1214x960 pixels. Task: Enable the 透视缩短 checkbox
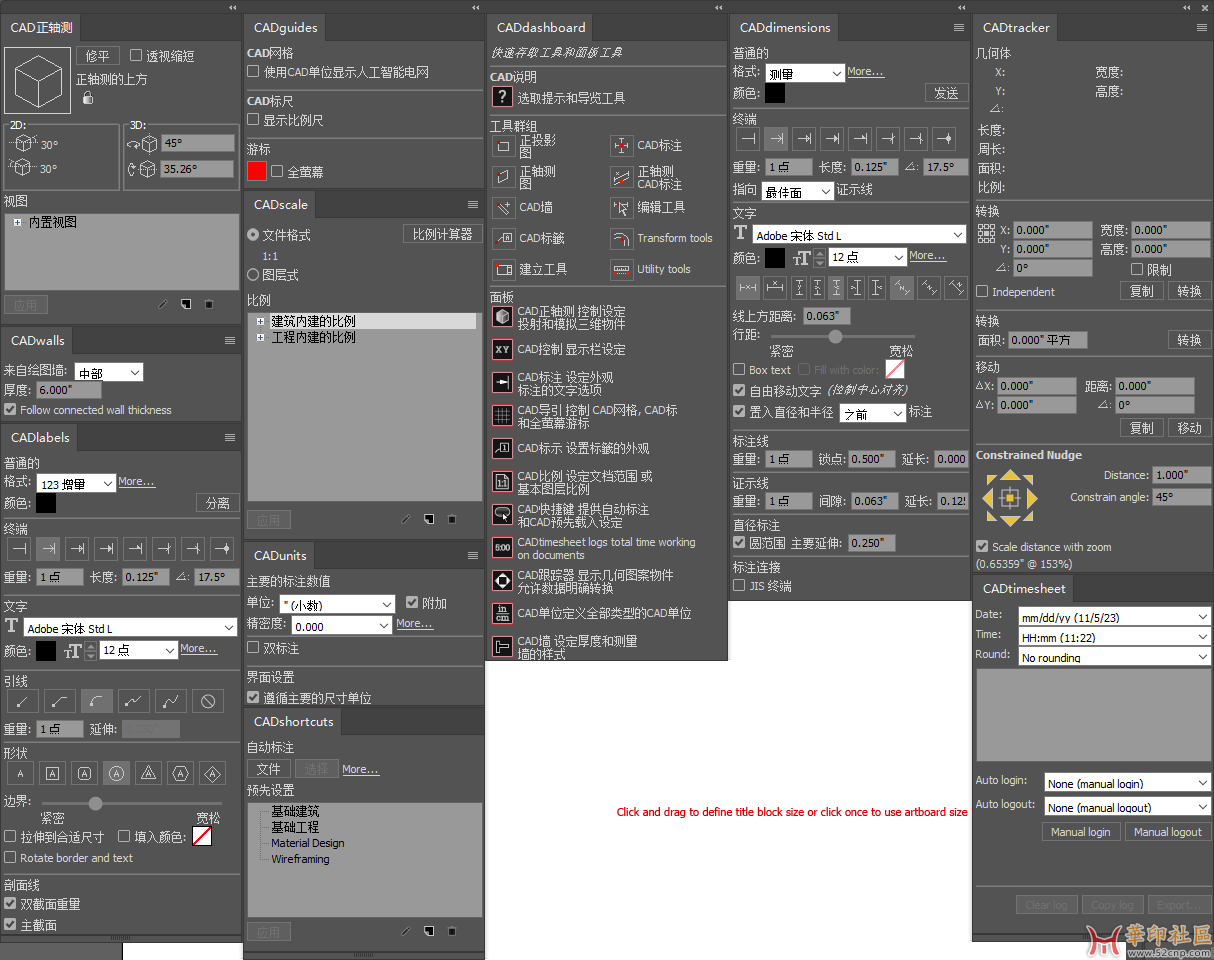click(137, 56)
